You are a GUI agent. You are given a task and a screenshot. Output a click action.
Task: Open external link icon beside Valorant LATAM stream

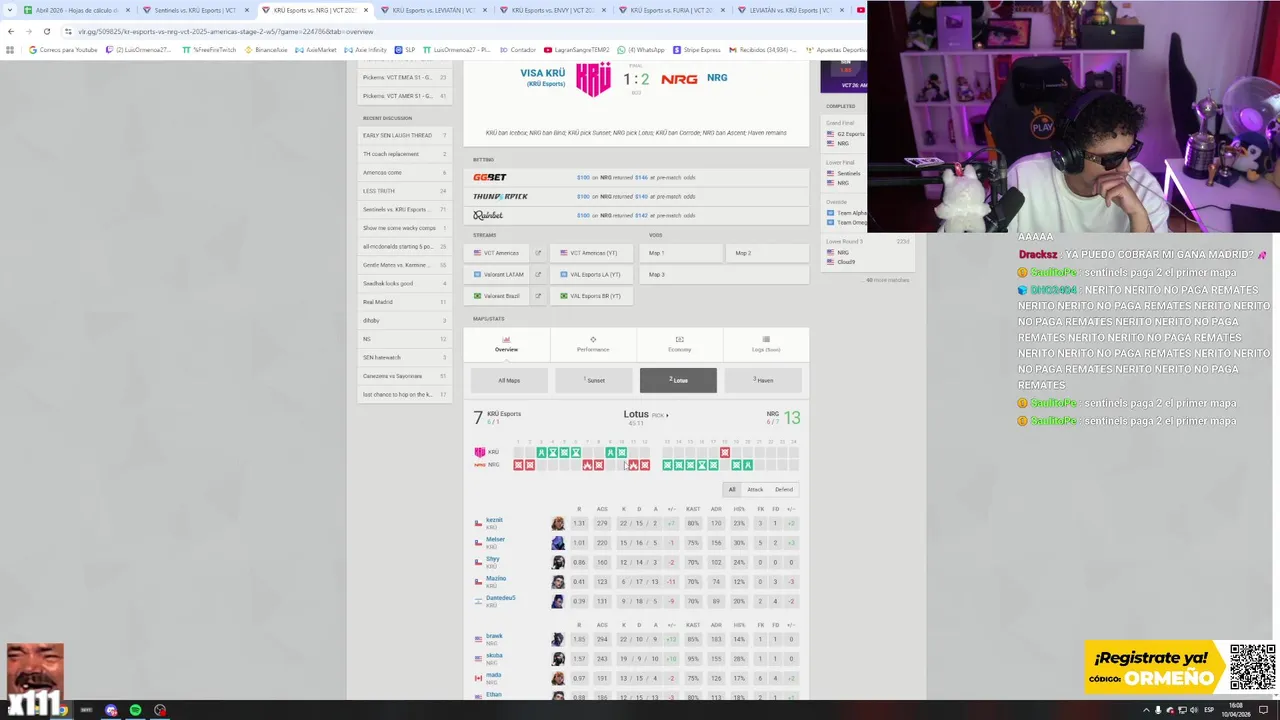pos(538,274)
